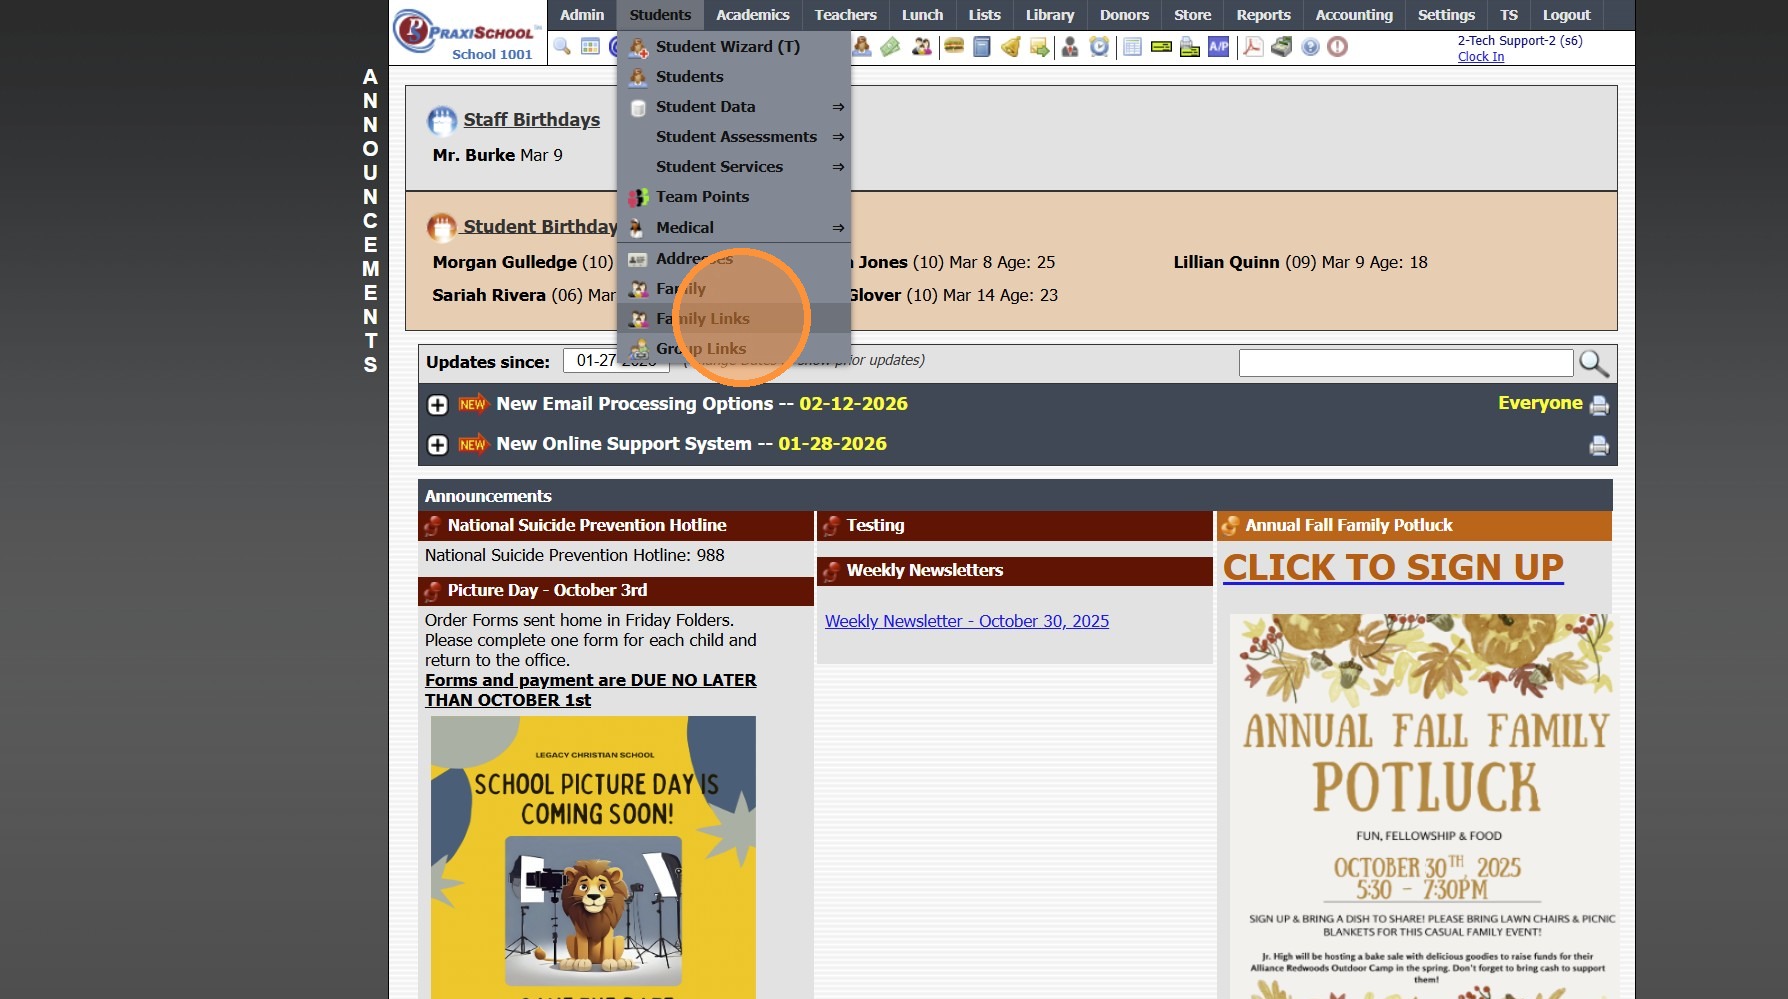1788x999 pixels.
Task: Open the Medical submenu arrow
Action: point(838,228)
